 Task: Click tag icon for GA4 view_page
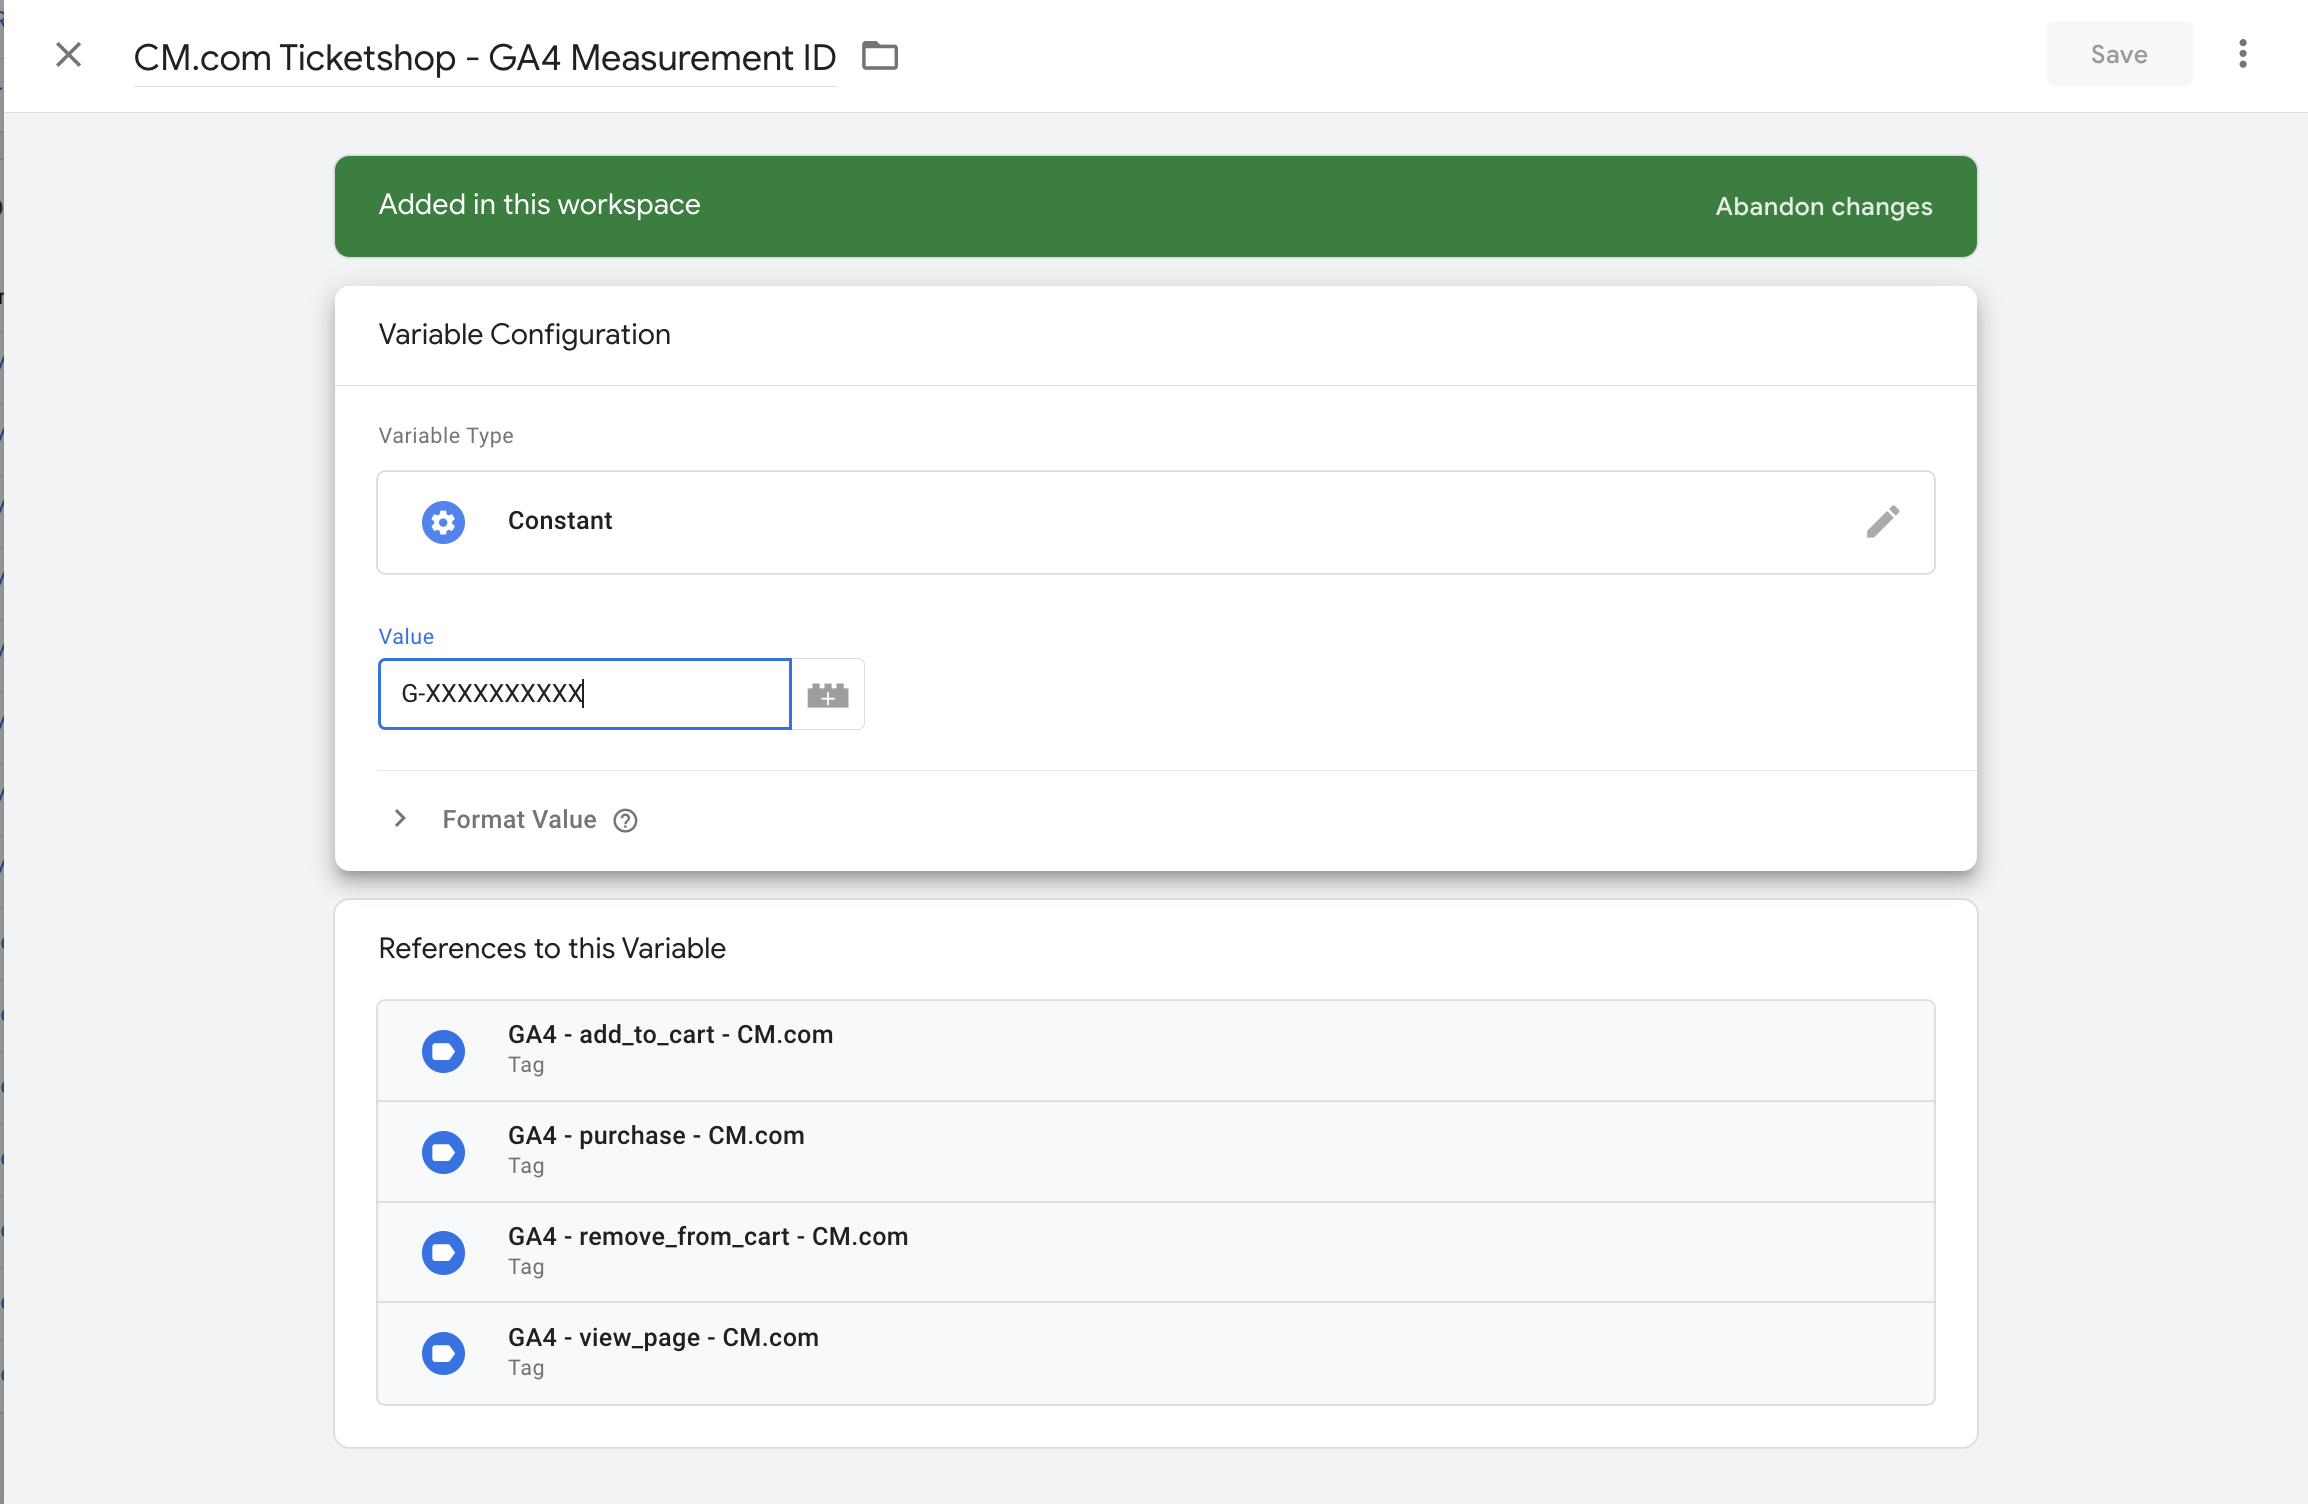click(443, 1353)
